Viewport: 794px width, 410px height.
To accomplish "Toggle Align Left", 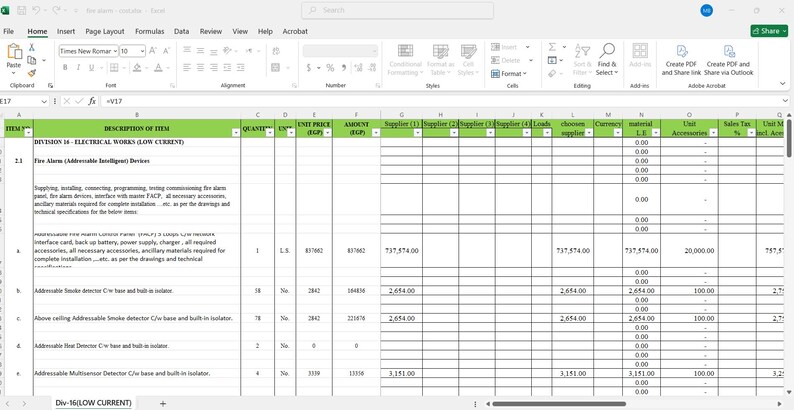I will (x=187, y=67).
